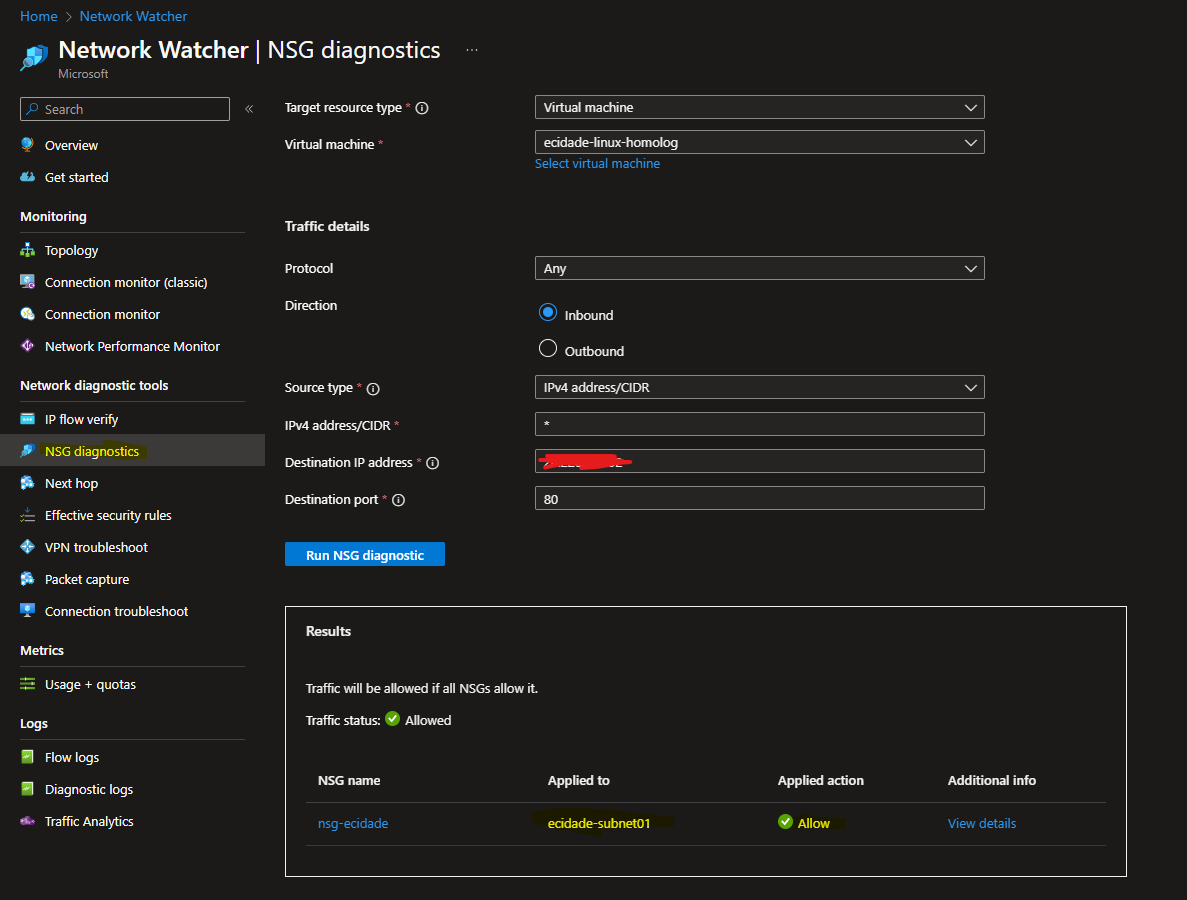The height and width of the screenshot is (900, 1187).
Task: Click the Network Performance Monitor icon
Action: pyautogui.click(x=27, y=345)
